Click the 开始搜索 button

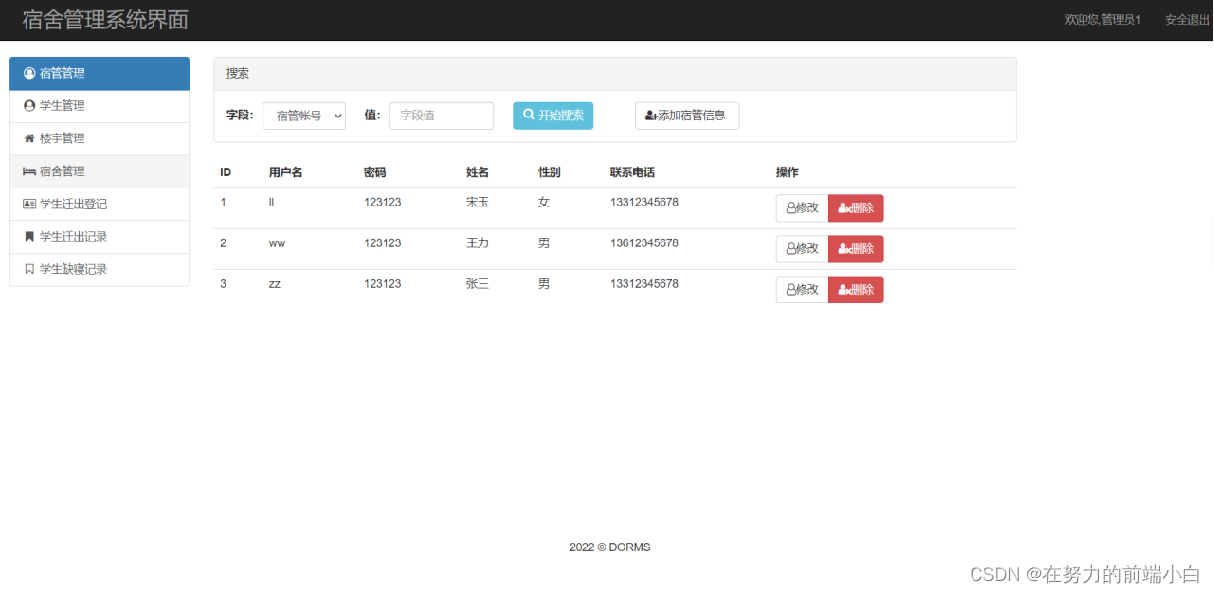click(553, 116)
